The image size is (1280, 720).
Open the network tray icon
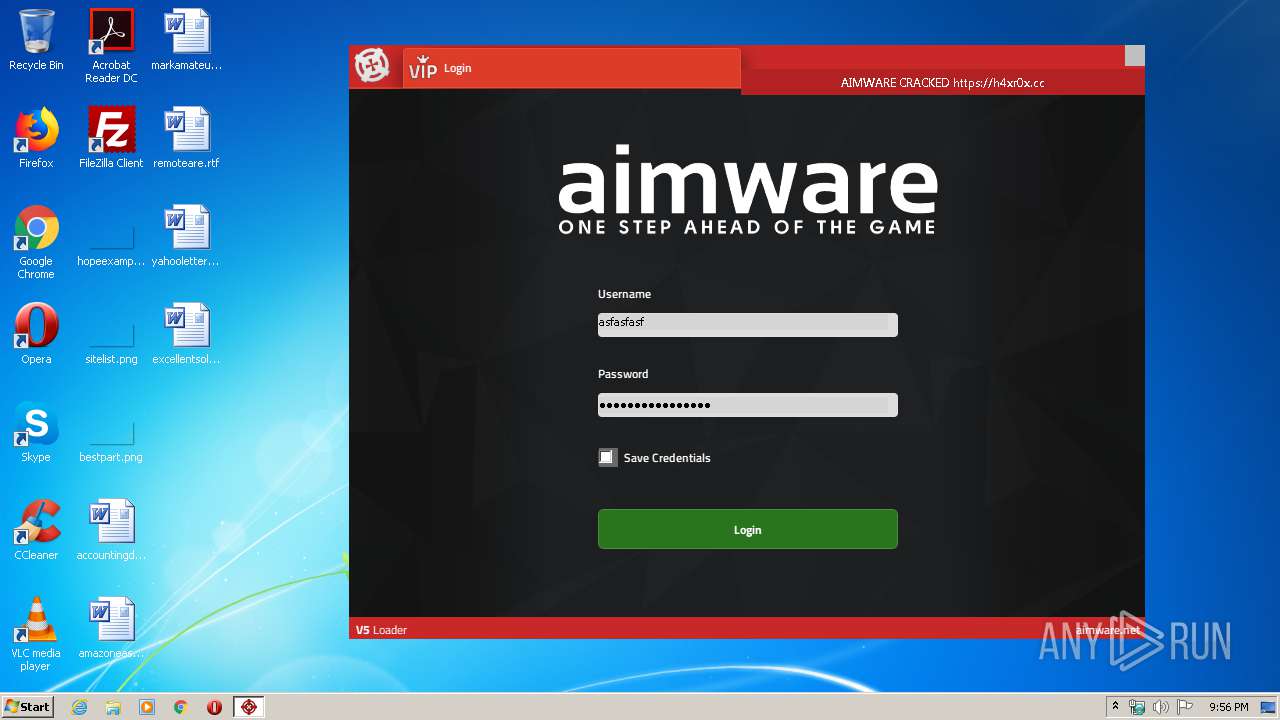1137,707
